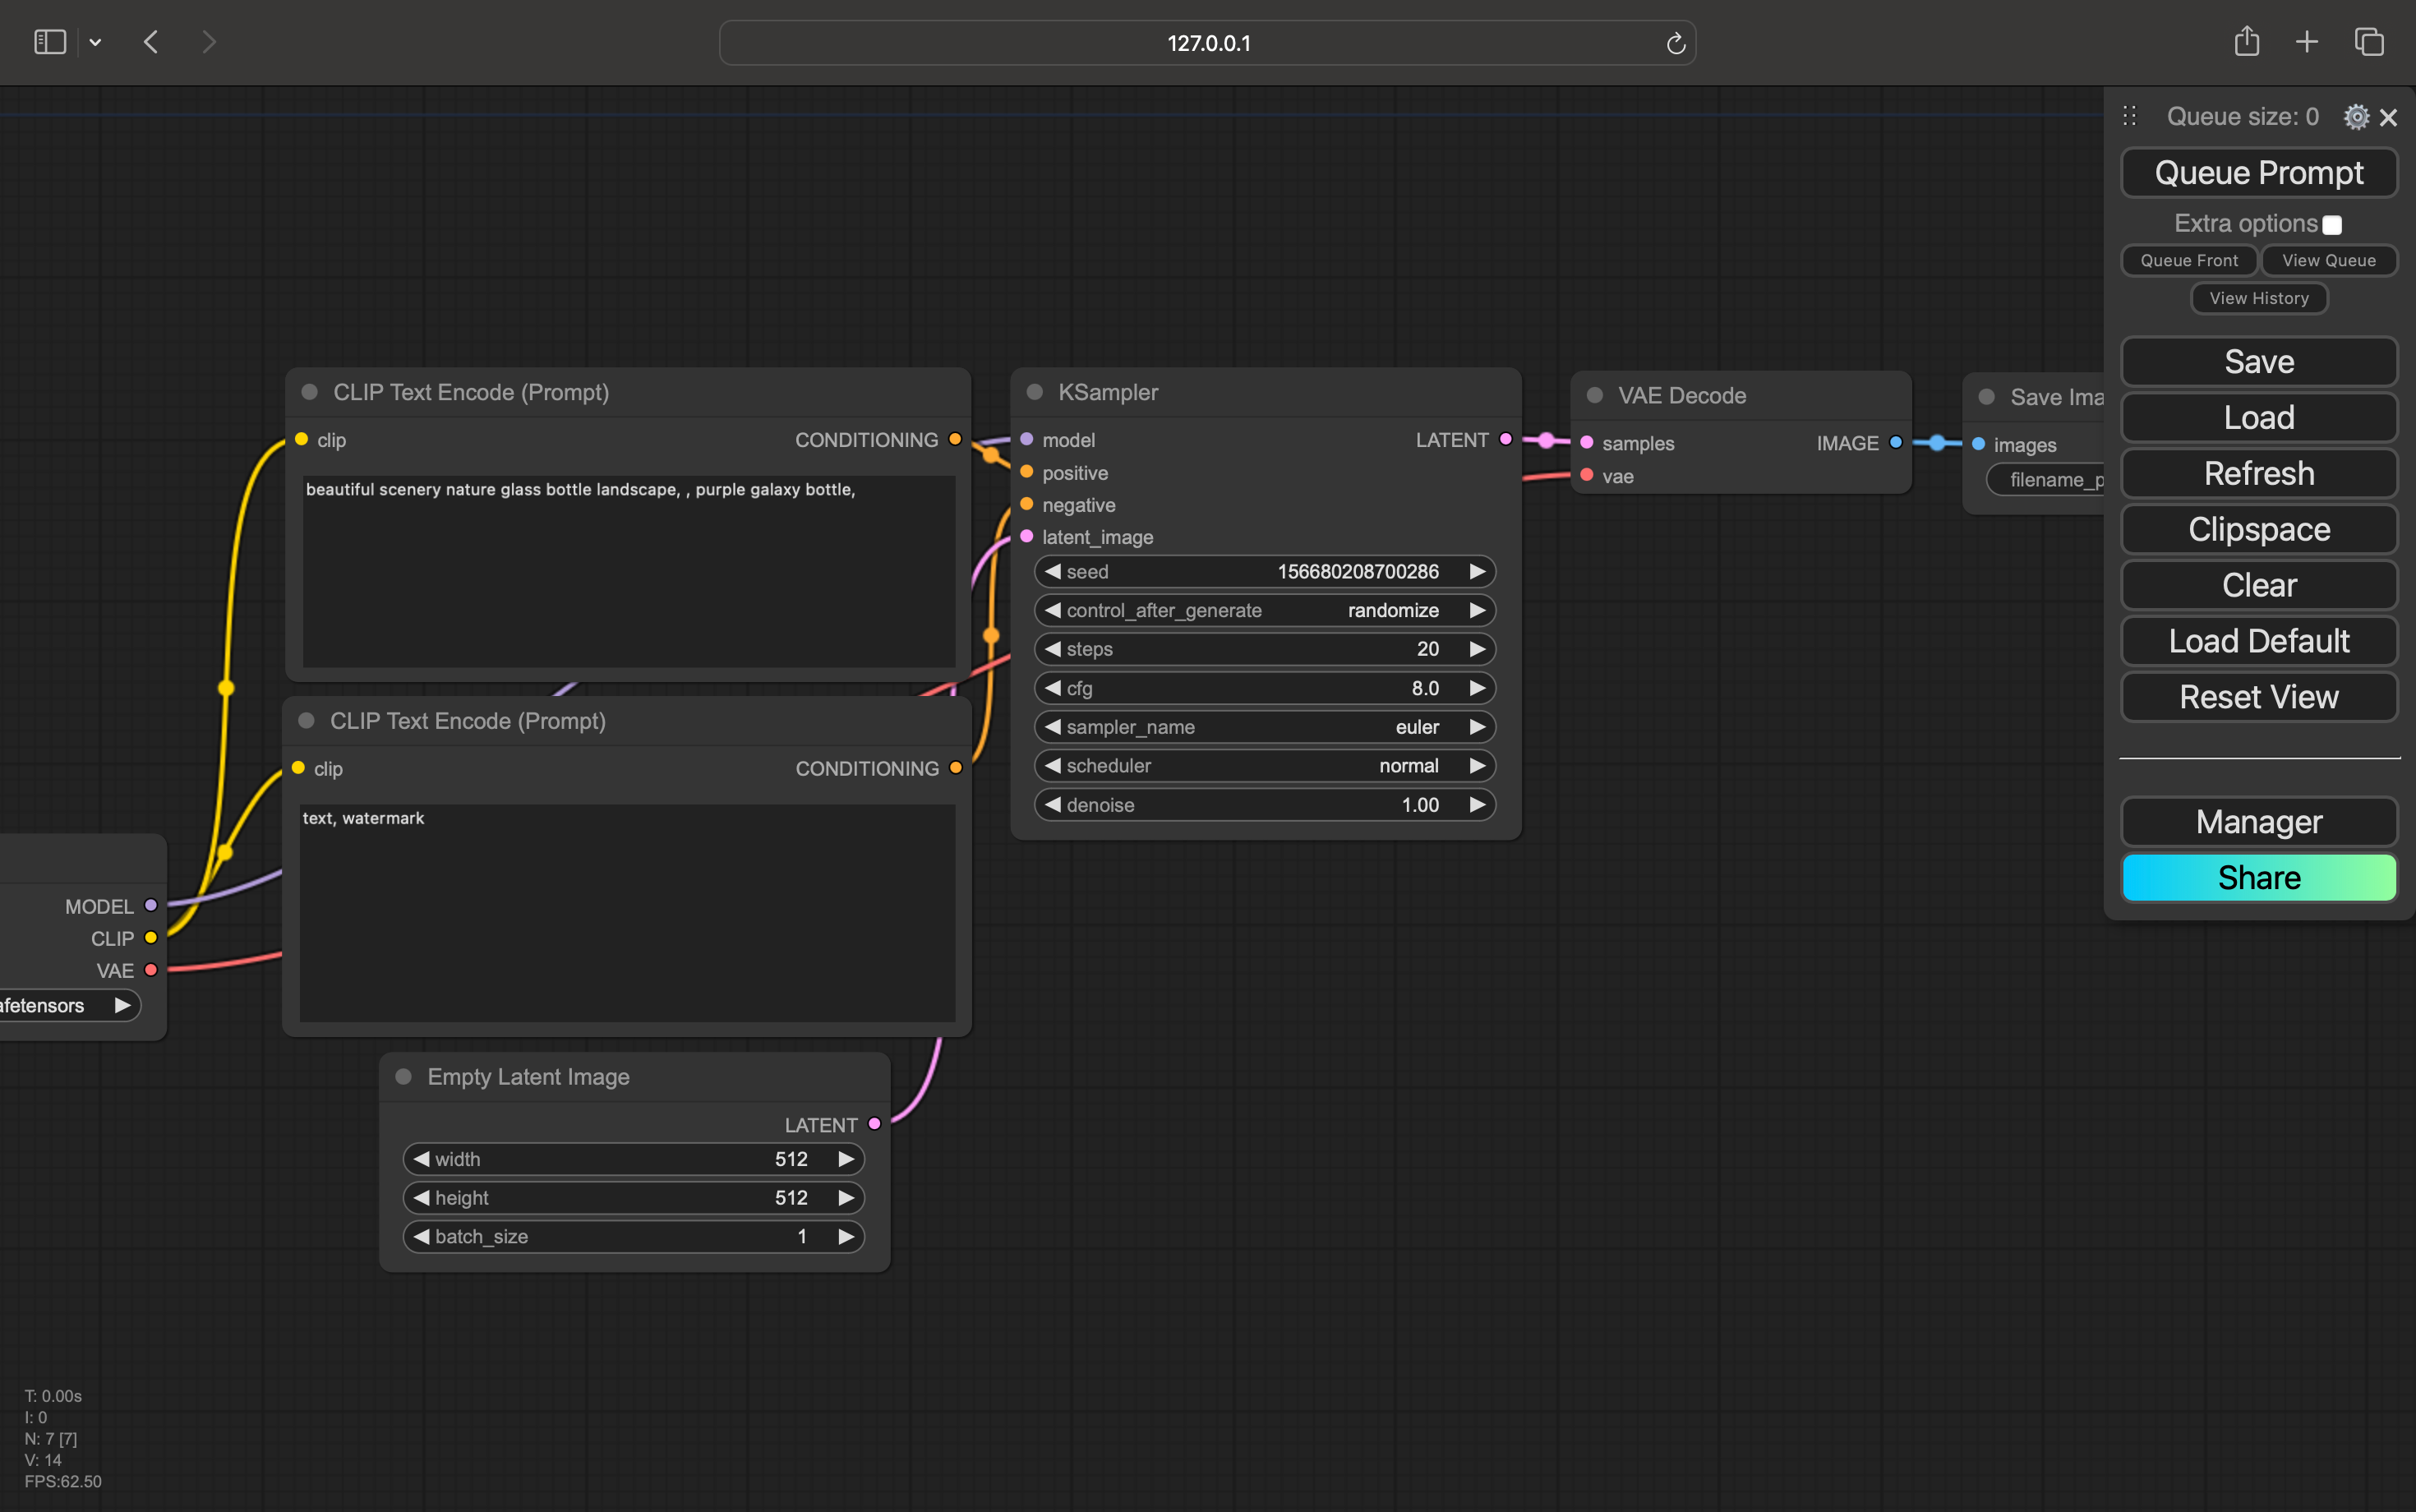Open the control_after_generate randomize dropdown
This screenshot has height=1512, width=2416.
tap(1265, 610)
